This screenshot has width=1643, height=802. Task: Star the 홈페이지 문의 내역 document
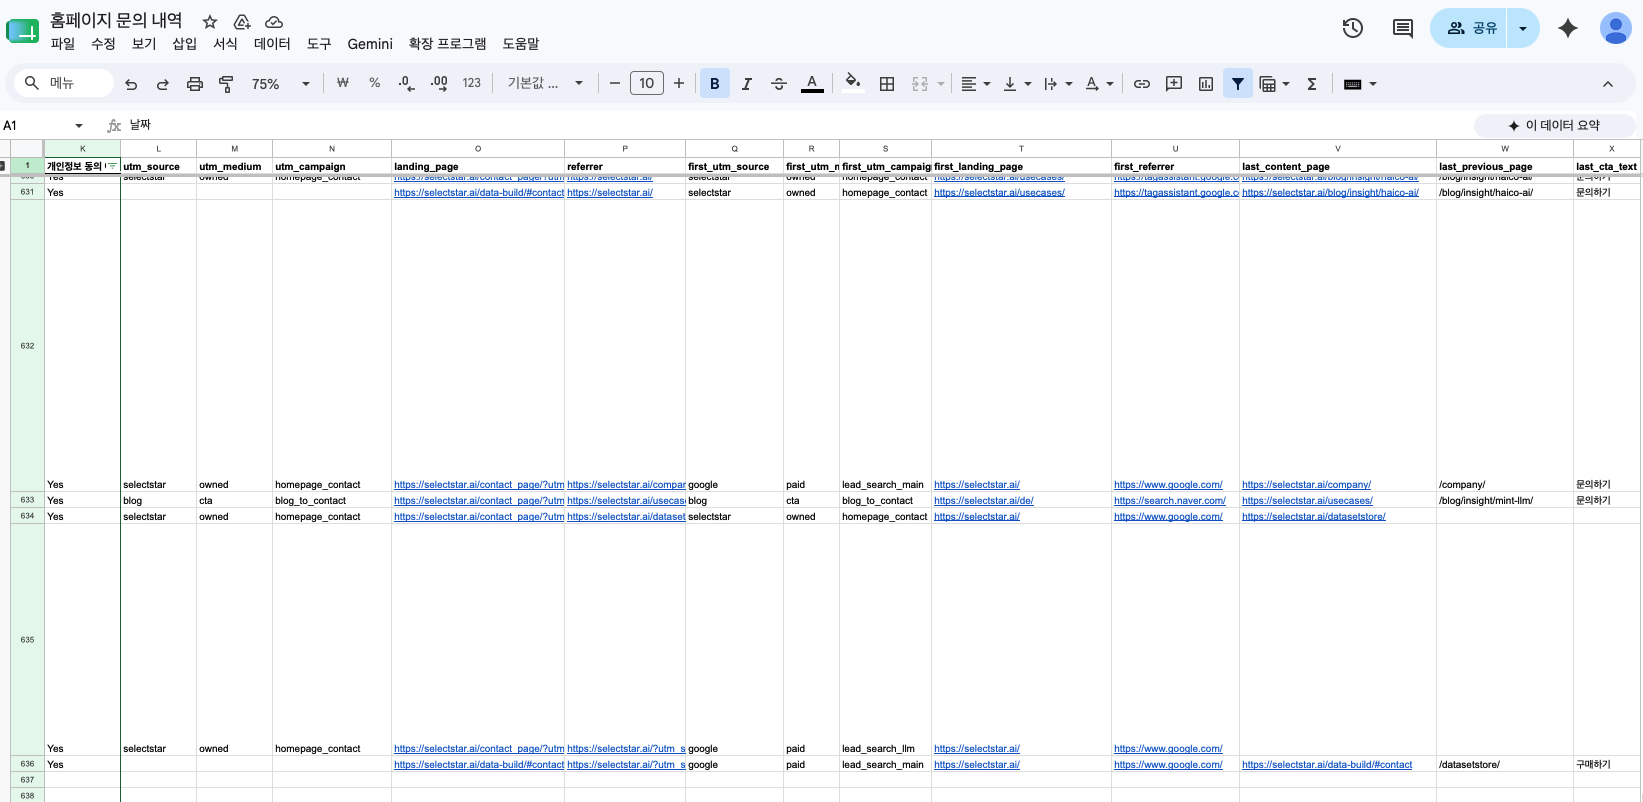pyautogui.click(x=210, y=21)
